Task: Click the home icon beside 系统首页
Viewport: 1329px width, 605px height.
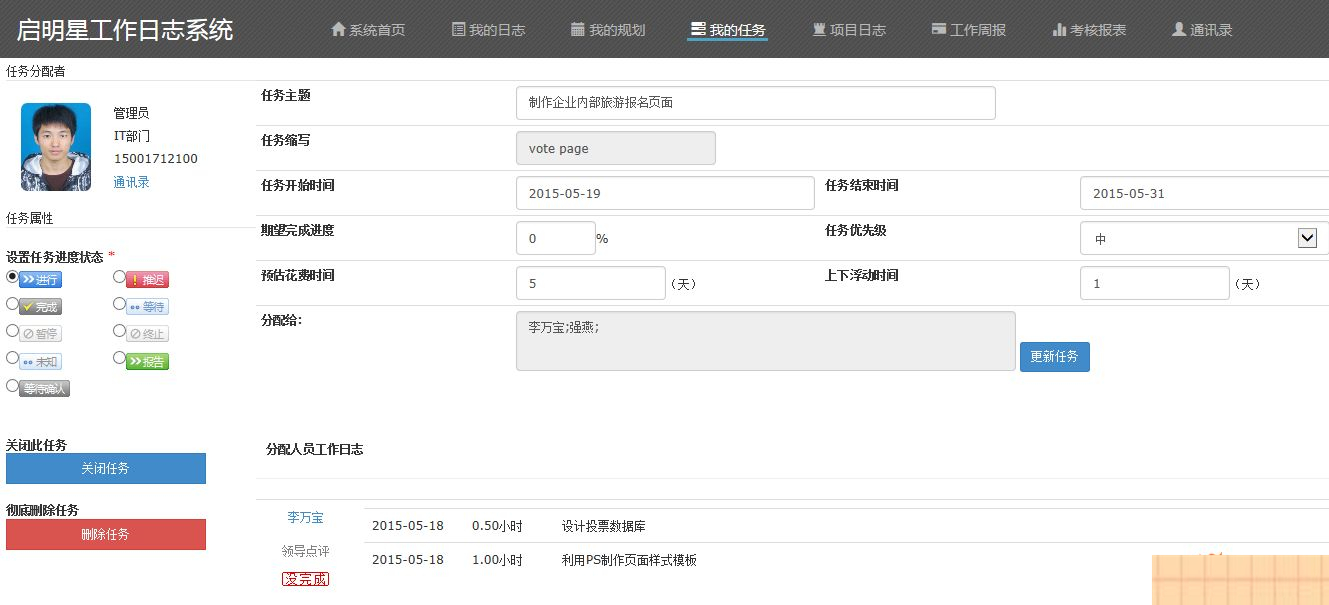Action: point(340,29)
